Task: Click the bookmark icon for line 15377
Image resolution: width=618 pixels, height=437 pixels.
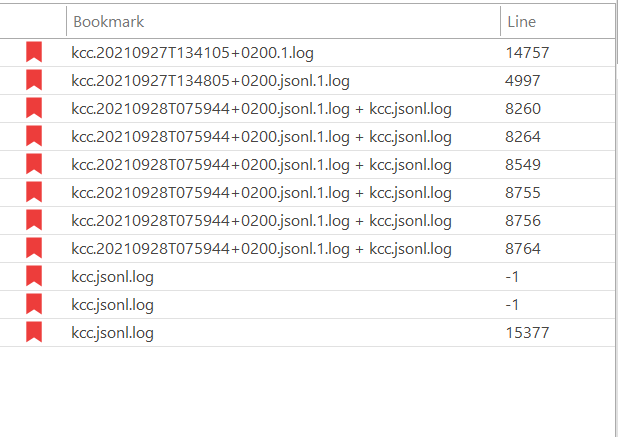Action: (34, 332)
